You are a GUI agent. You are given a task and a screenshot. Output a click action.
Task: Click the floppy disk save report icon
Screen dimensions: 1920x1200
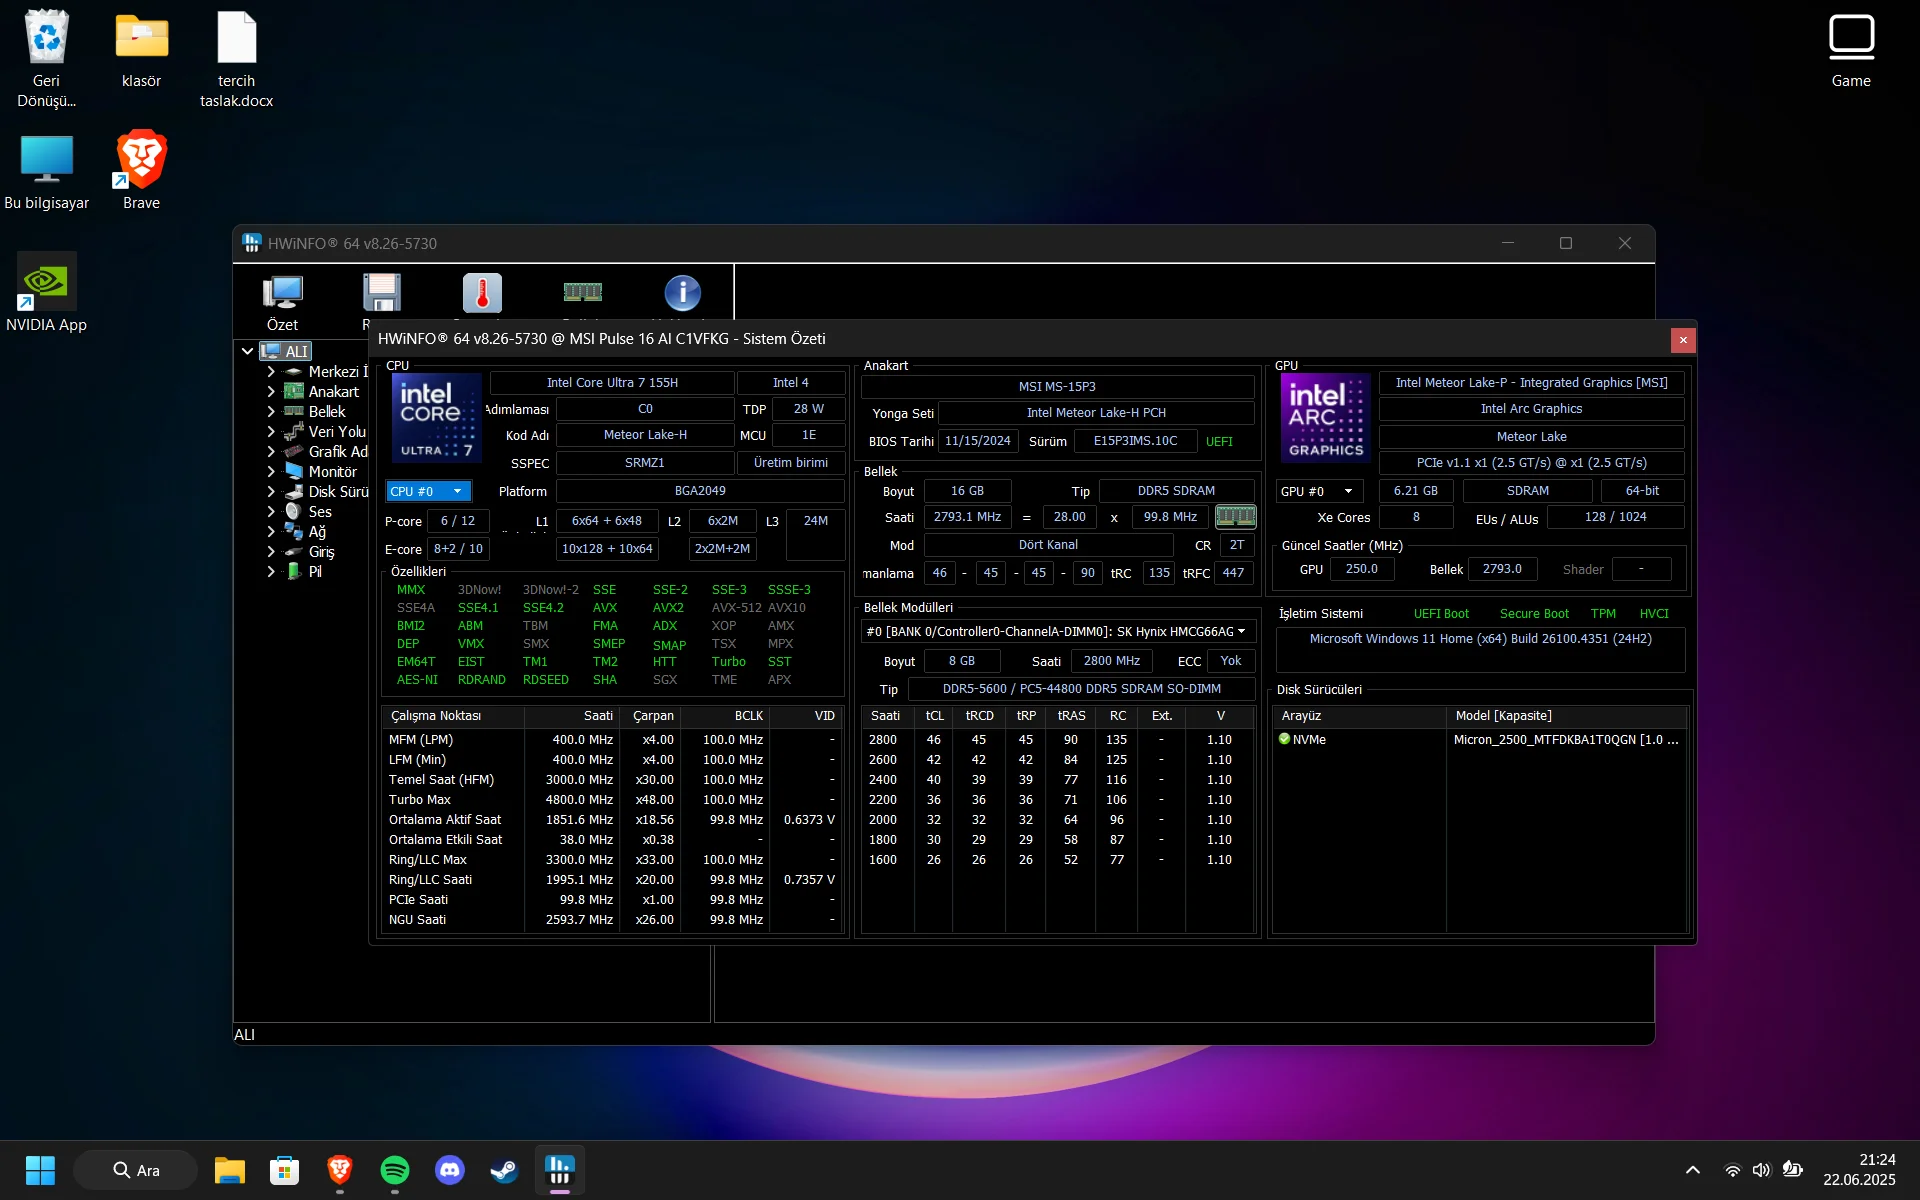(381, 294)
